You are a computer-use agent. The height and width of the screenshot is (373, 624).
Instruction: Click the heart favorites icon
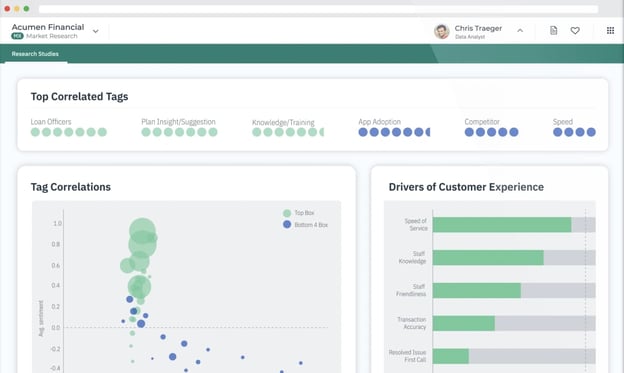click(575, 30)
